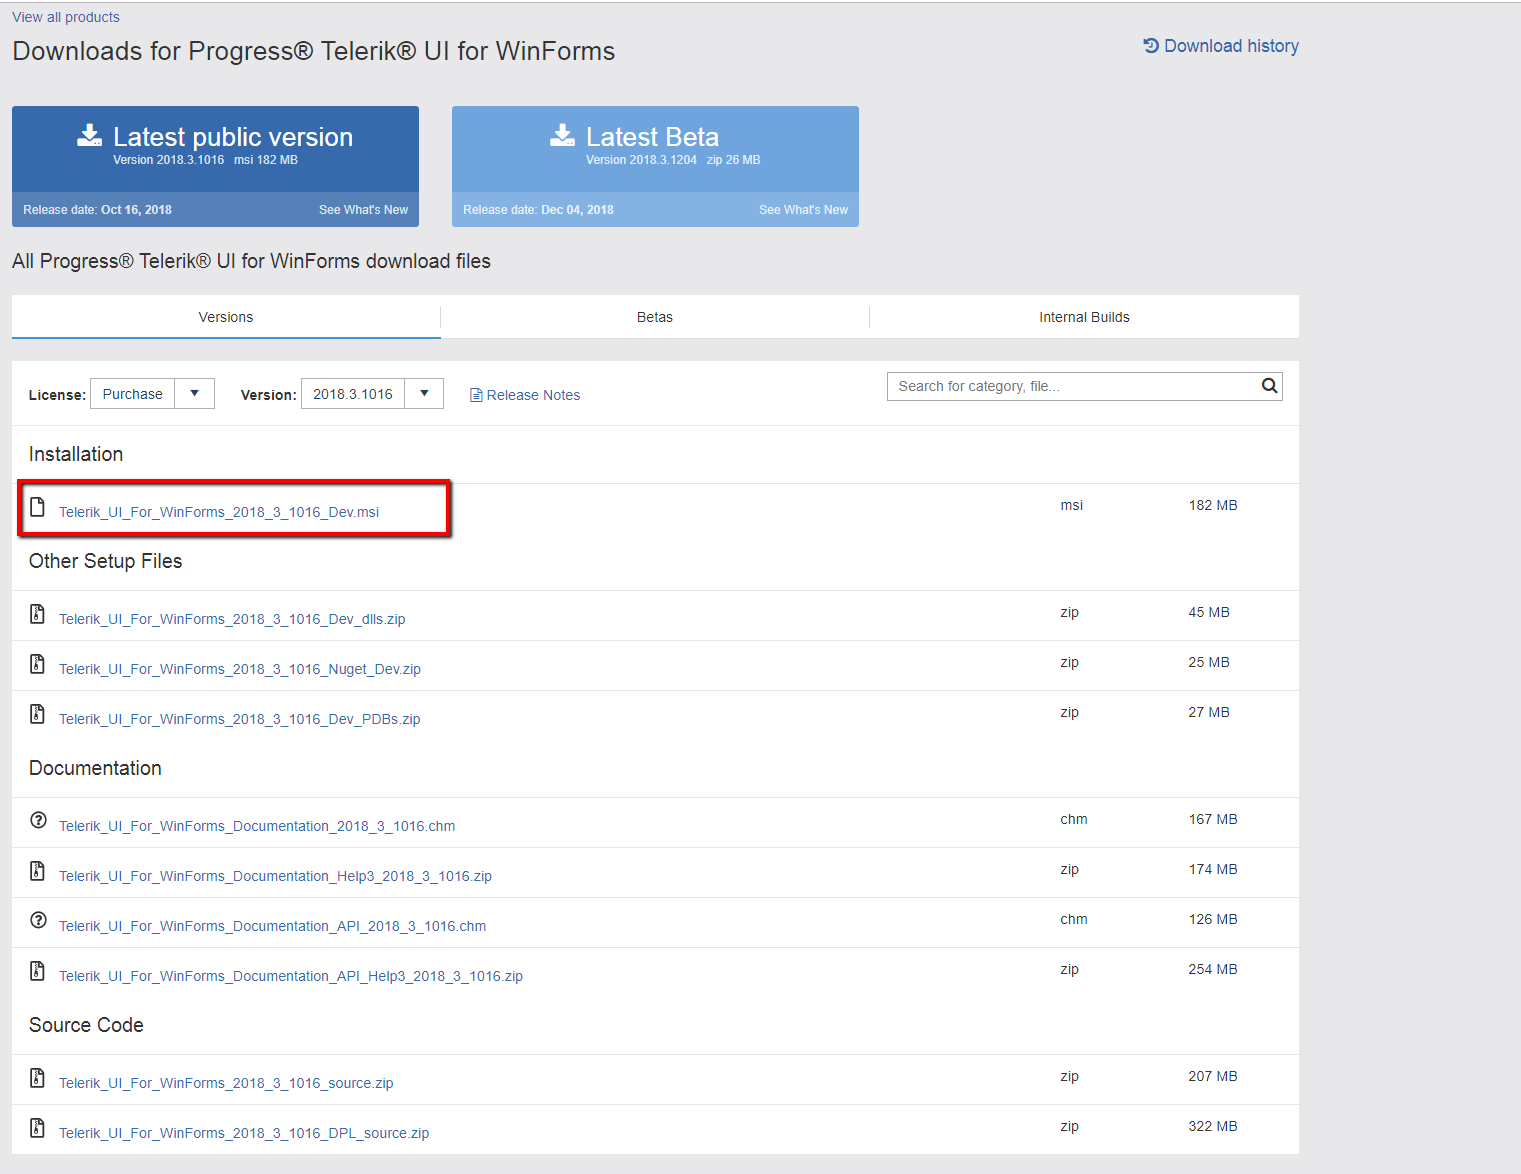Switch to the Betas tab

(x=655, y=317)
